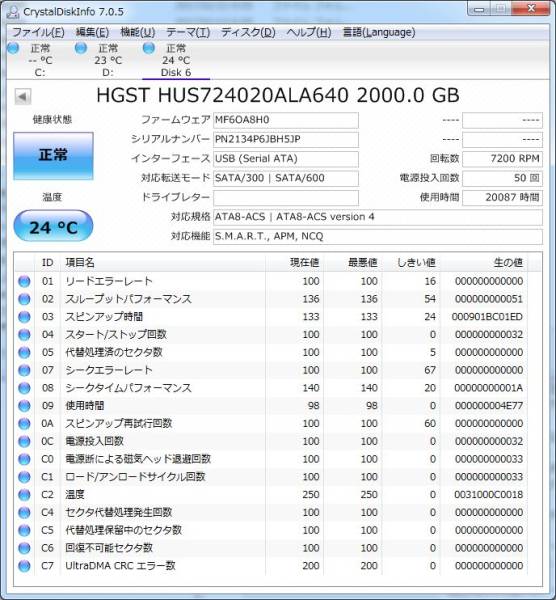Click the status icon for ID C5
The width and height of the screenshot is (556, 600).
(24, 530)
